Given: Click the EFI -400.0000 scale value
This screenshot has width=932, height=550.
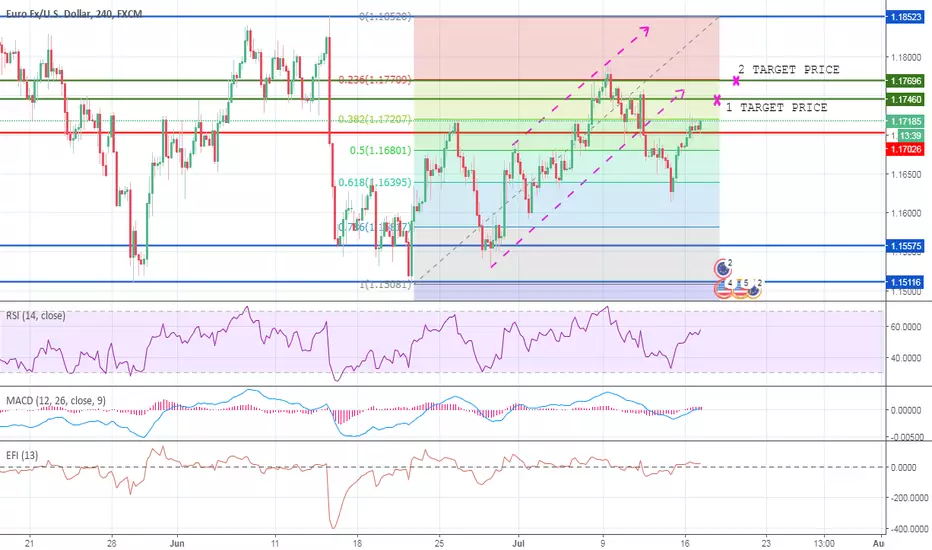Looking at the screenshot, I should [908, 529].
